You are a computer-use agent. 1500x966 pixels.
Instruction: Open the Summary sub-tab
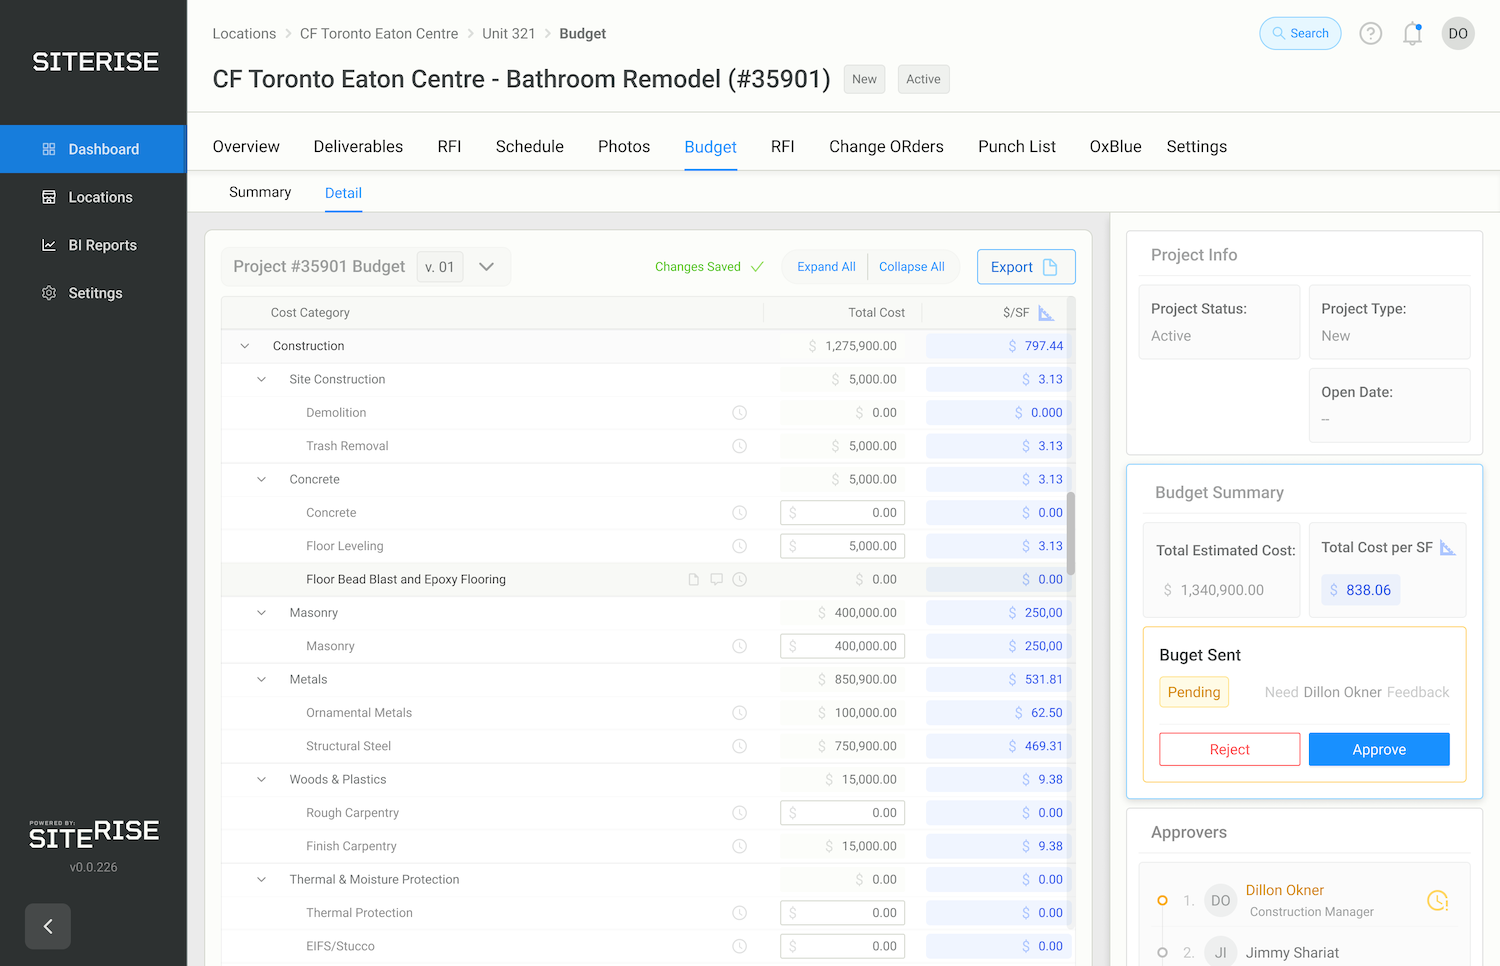[260, 192]
